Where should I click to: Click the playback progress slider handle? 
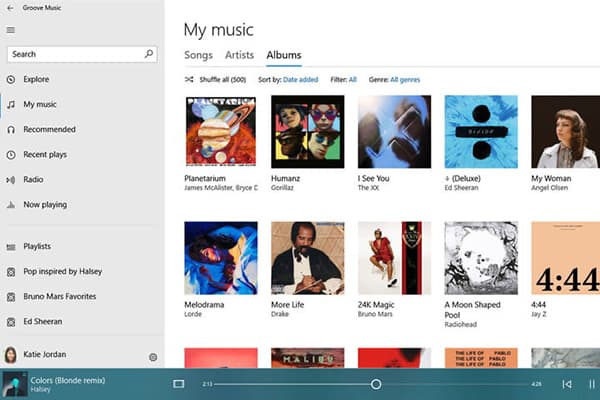point(376,384)
